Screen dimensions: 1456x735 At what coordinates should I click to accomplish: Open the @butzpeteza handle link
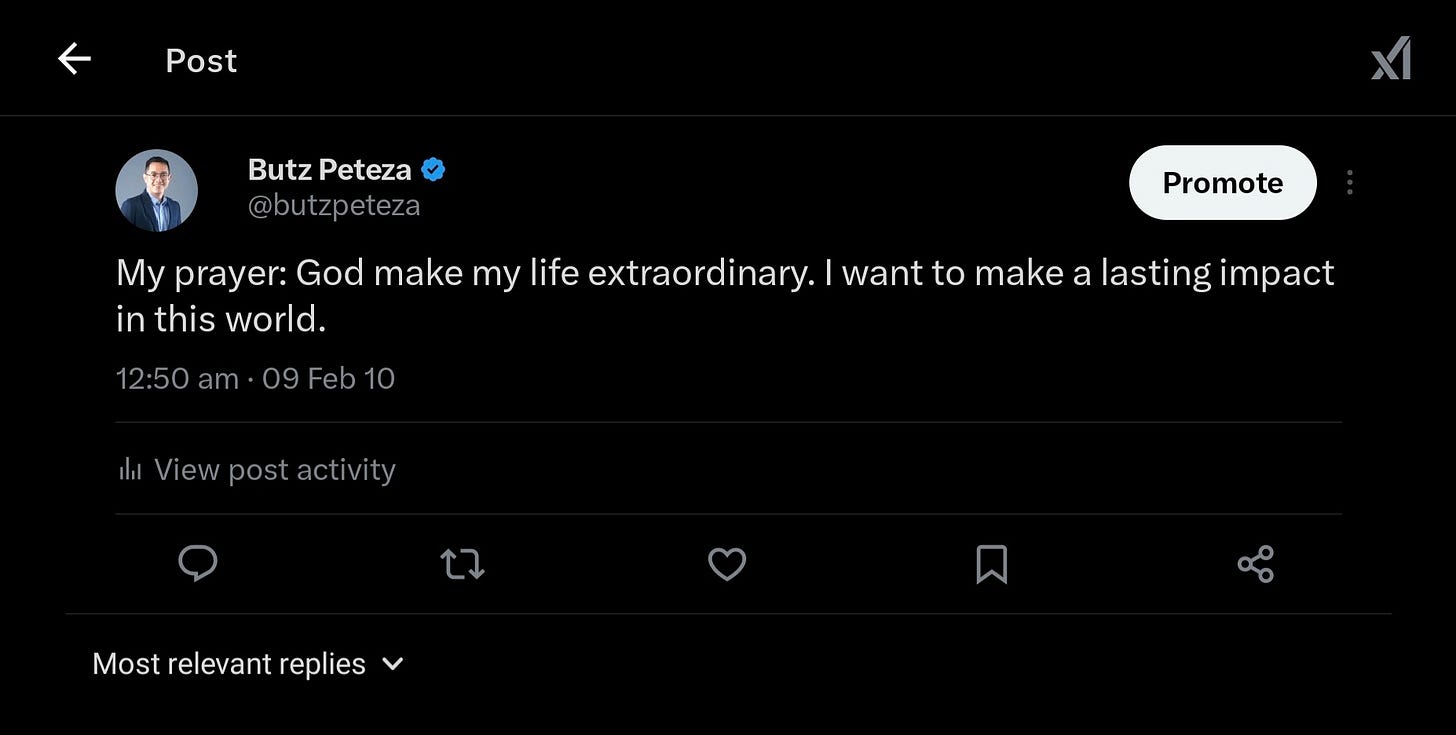334,206
